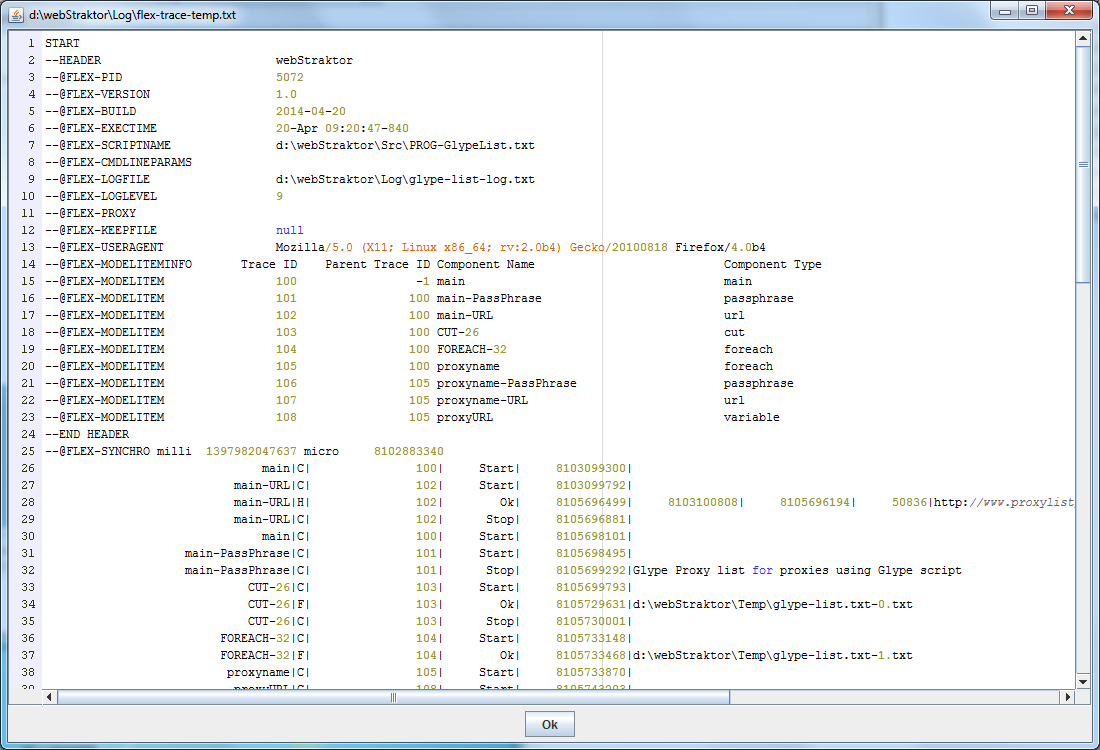This screenshot has width=1100, height=750.
Task: Click the null value on the FLEX-KEEPFILE line
Action: (x=289, y=230)
